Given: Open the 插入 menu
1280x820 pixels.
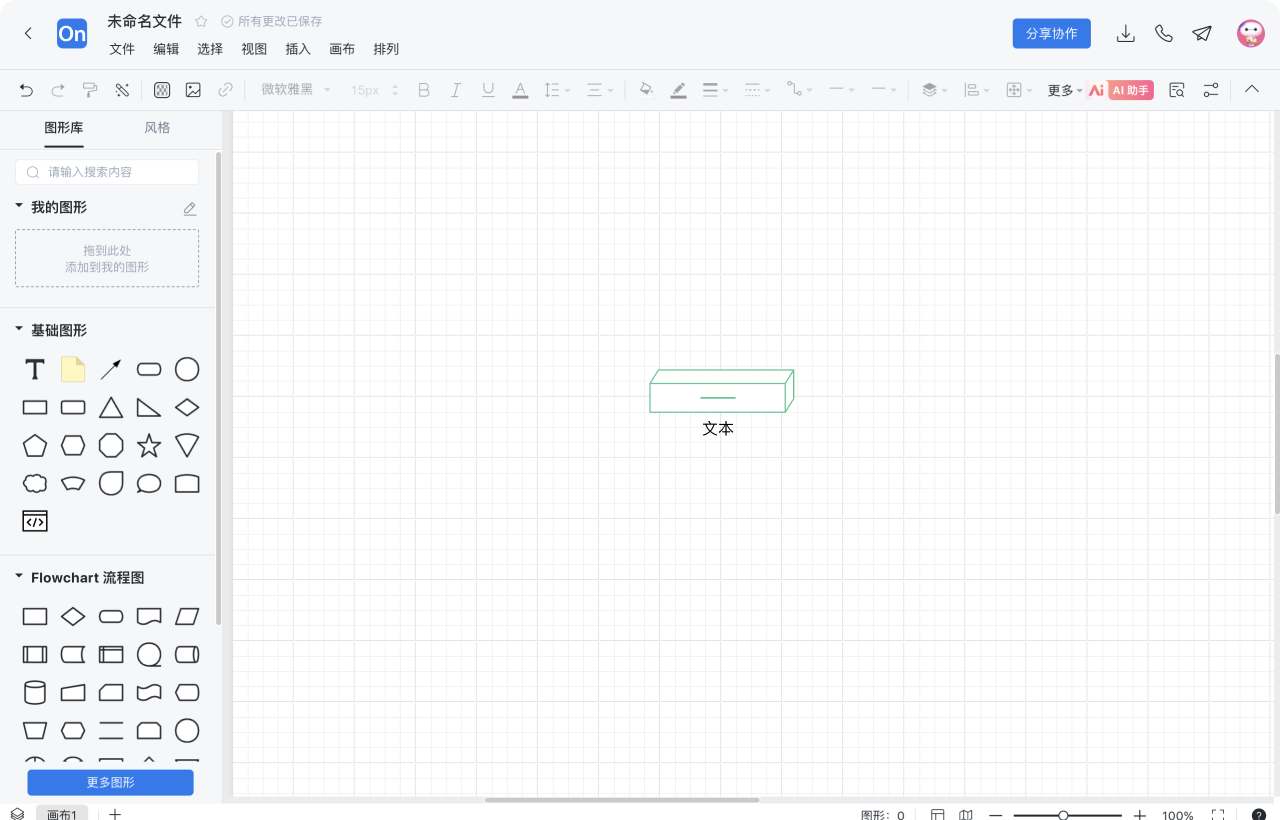Looking at the screenshot, I should [x=298, y=49].
